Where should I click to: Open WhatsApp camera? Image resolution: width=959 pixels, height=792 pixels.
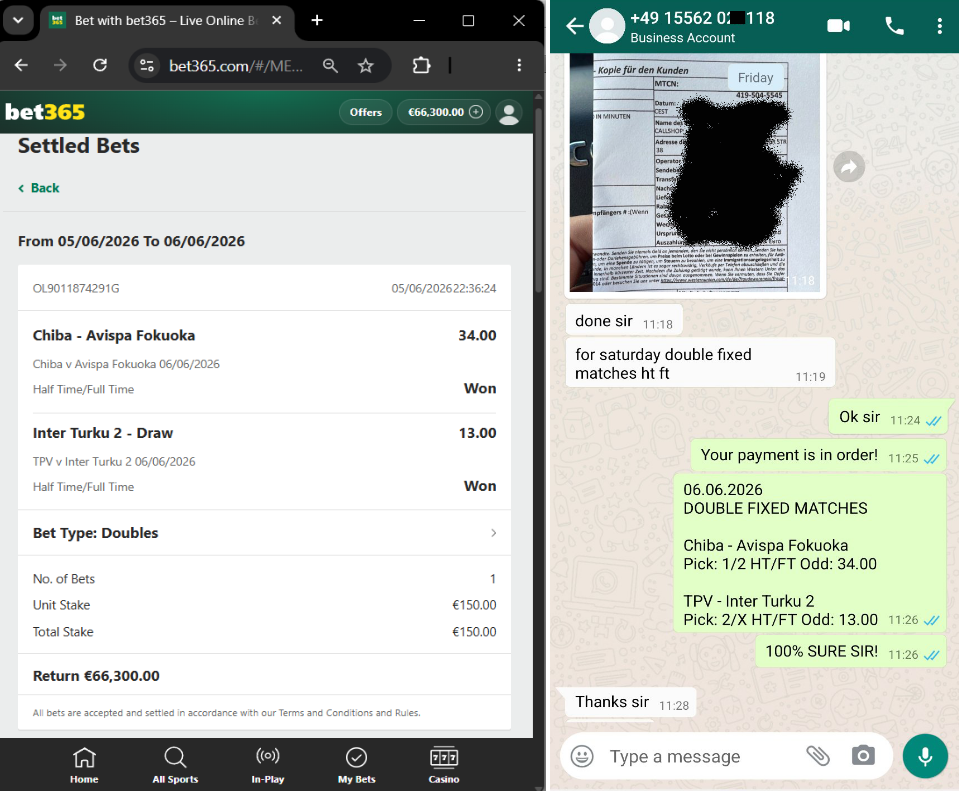pos(863,756)
